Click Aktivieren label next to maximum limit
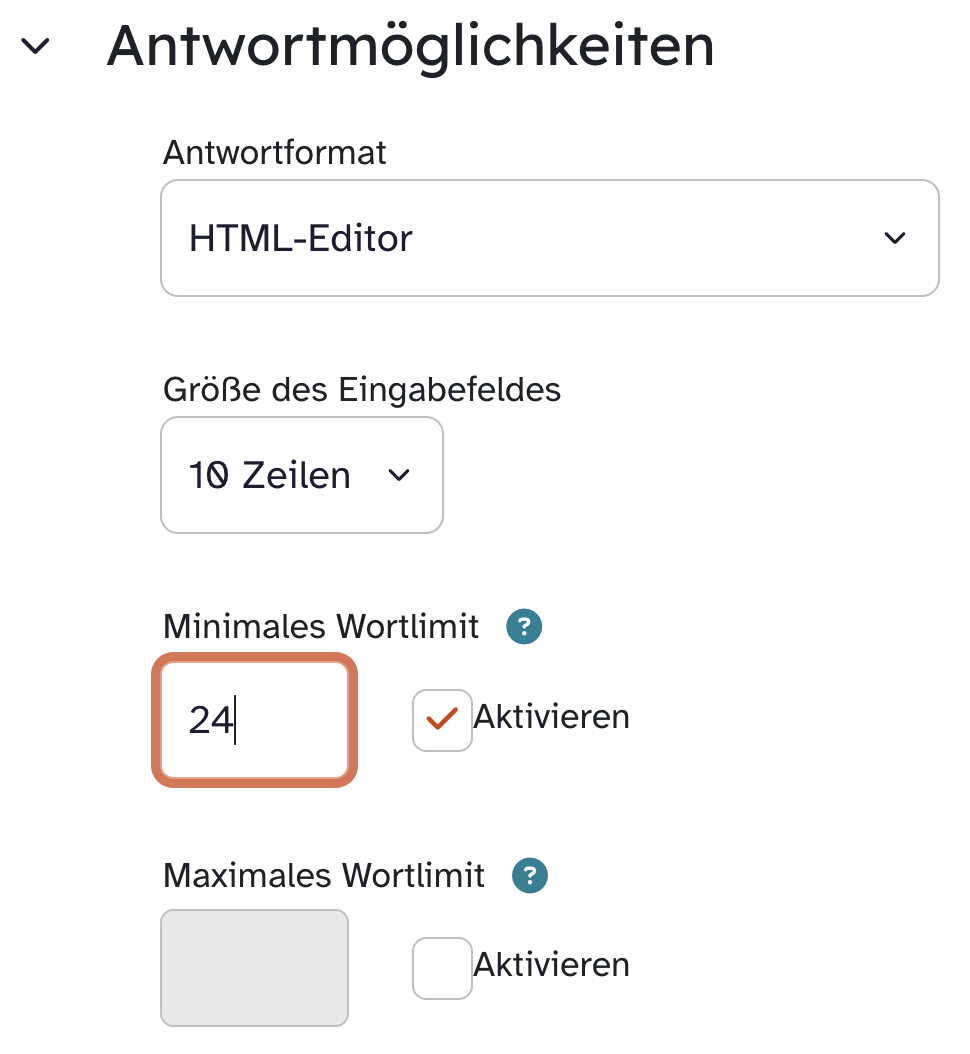The image size is (970, 1054). (x=551, y=965)
